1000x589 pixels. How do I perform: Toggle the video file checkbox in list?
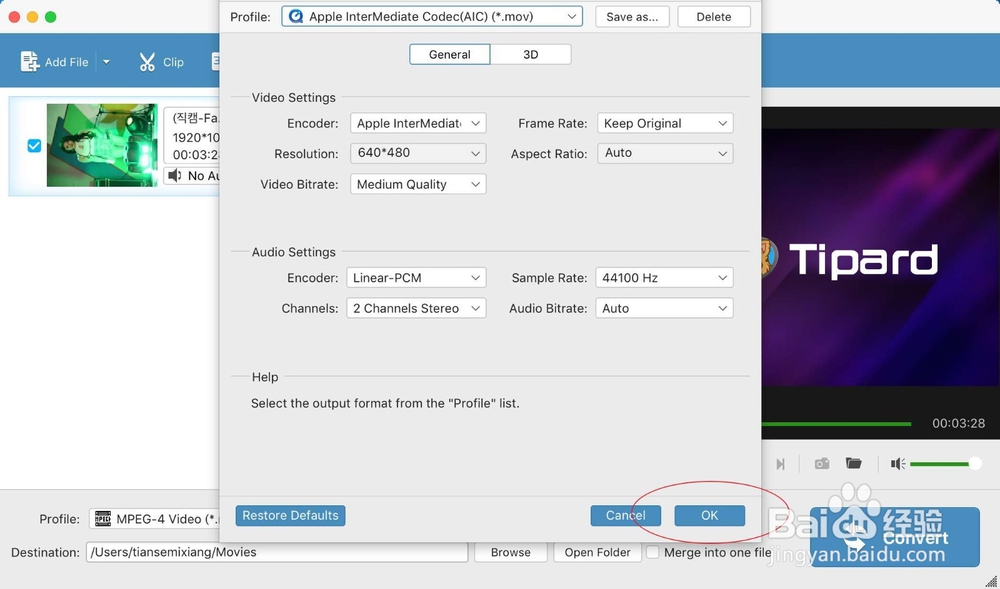(34, 146)
